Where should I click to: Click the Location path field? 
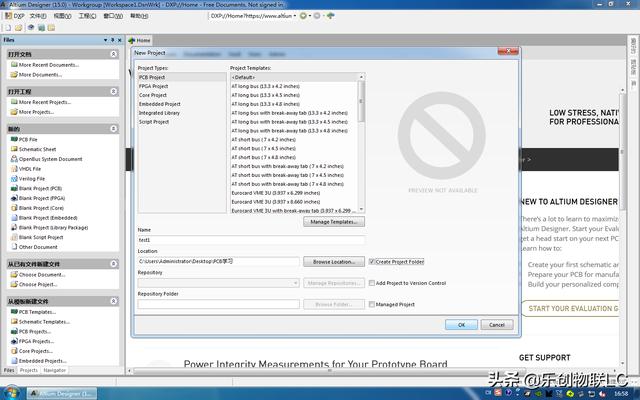coord(218,261)
